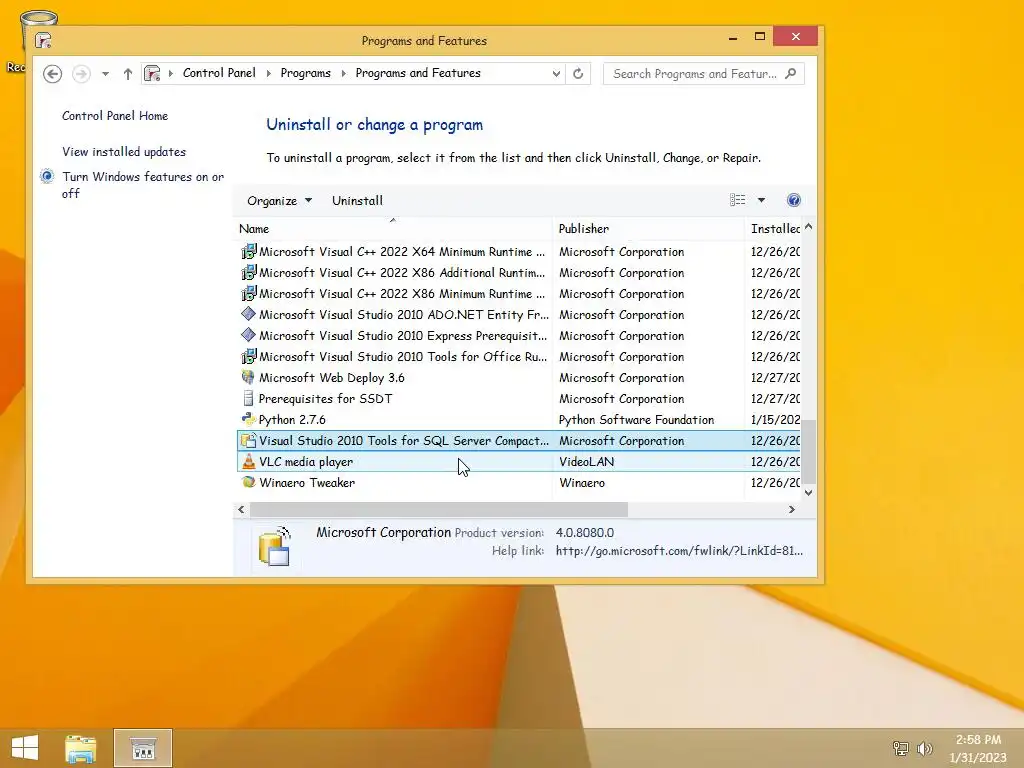Sort by the Name column header

tap(393, 229)
